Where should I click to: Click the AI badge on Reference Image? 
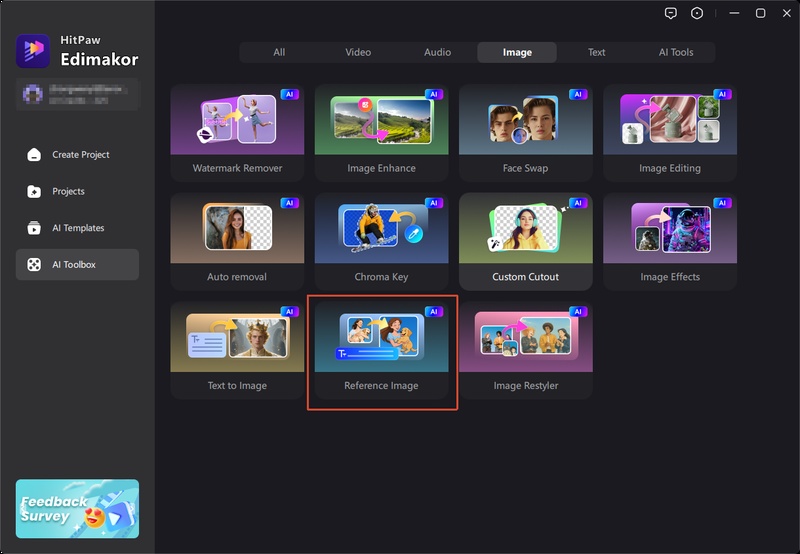[434, 312]
